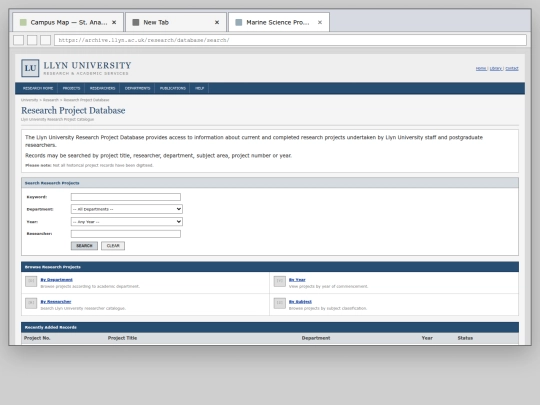
Task: Click the By Subject browse icon
Action: pos(280,303)
